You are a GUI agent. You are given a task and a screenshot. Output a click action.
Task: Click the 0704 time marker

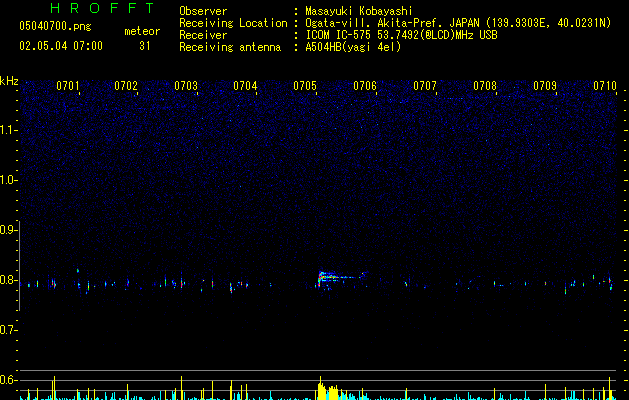pos(245,86)
